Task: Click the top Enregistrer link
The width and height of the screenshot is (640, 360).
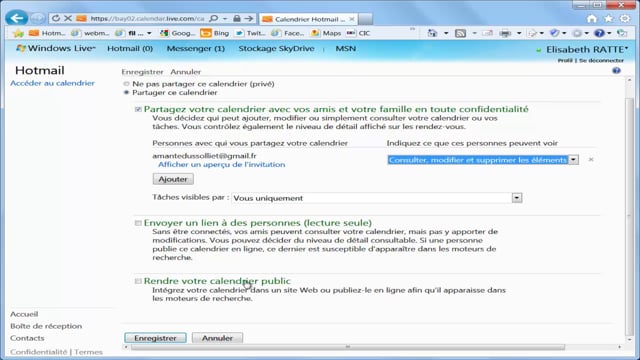Action: pos(142,72)
